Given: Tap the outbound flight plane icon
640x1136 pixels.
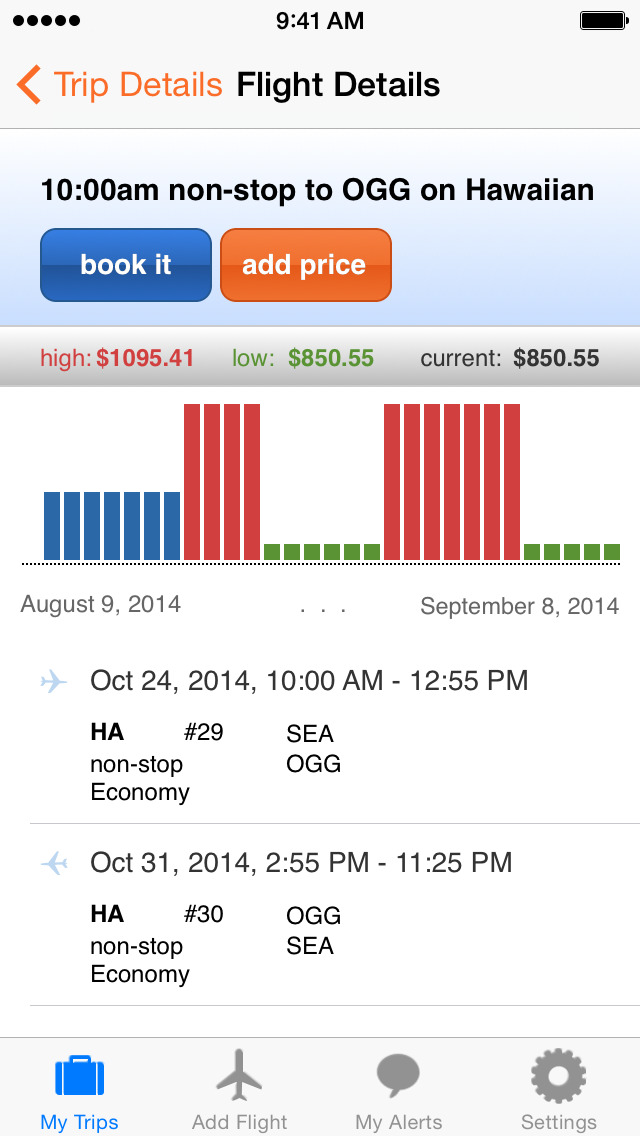Looking at the screenshot, I should coord(53,682).
